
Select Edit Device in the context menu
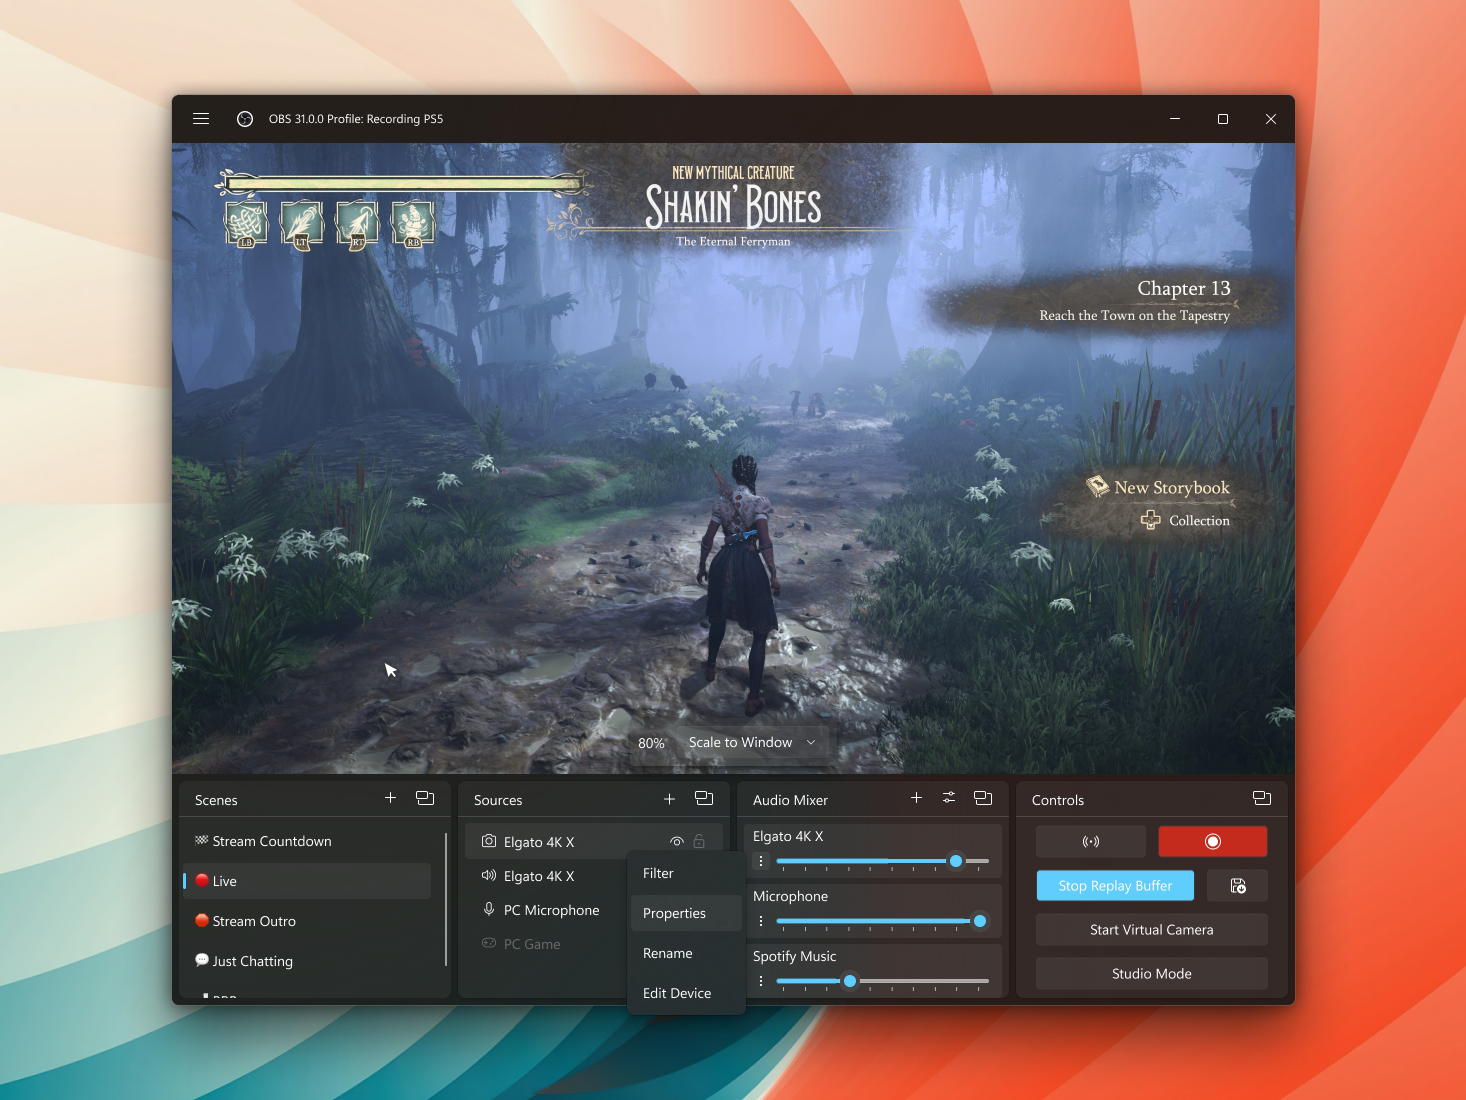coord(676,993)
